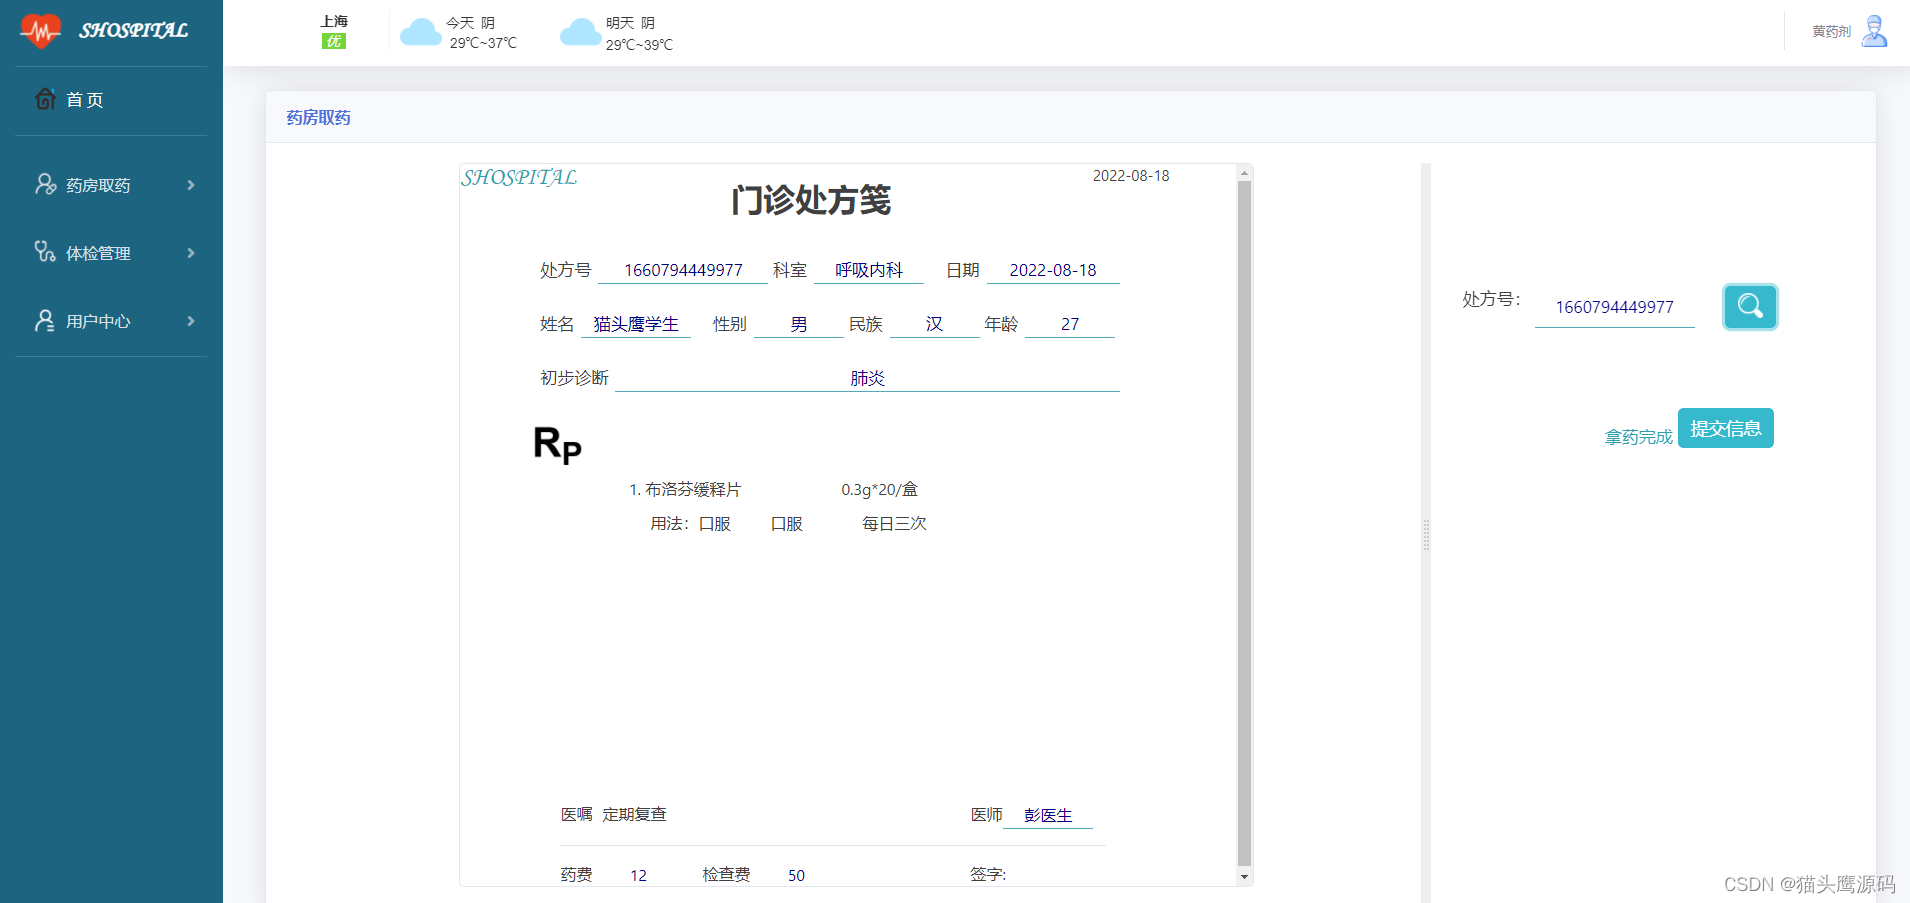1910x903 pixels.
Task: Click the prescription number 1660794449977 on form
Action: coord(683,270)
